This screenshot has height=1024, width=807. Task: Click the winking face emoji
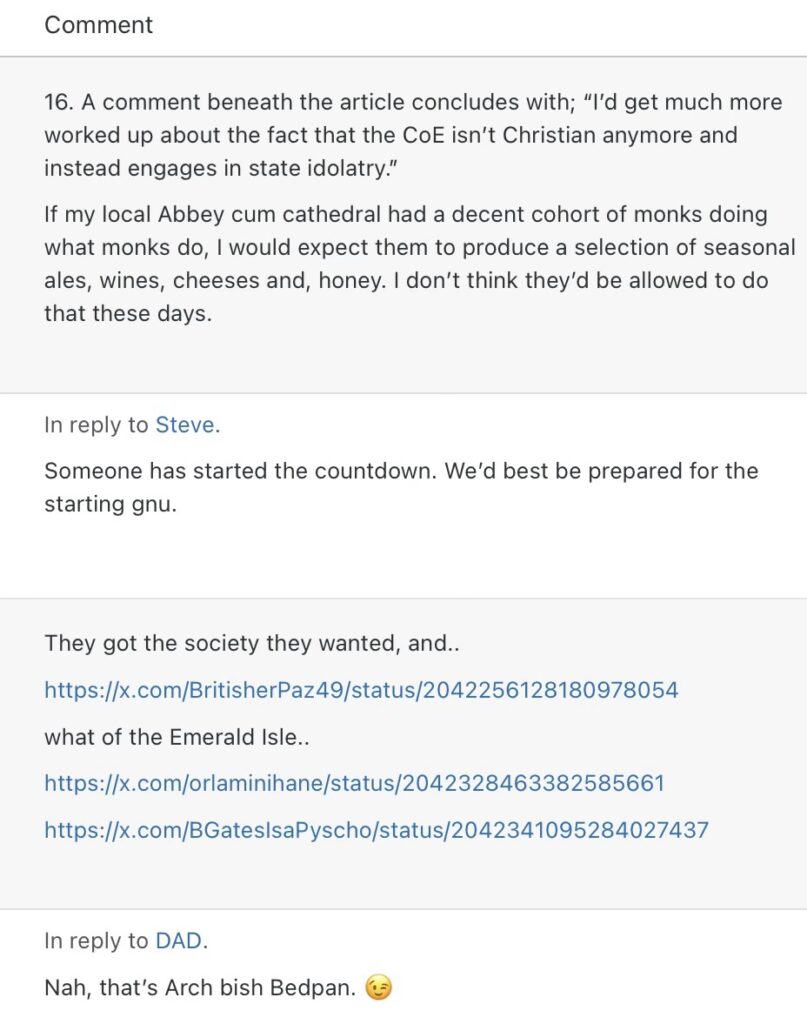(x=379, y=989)
